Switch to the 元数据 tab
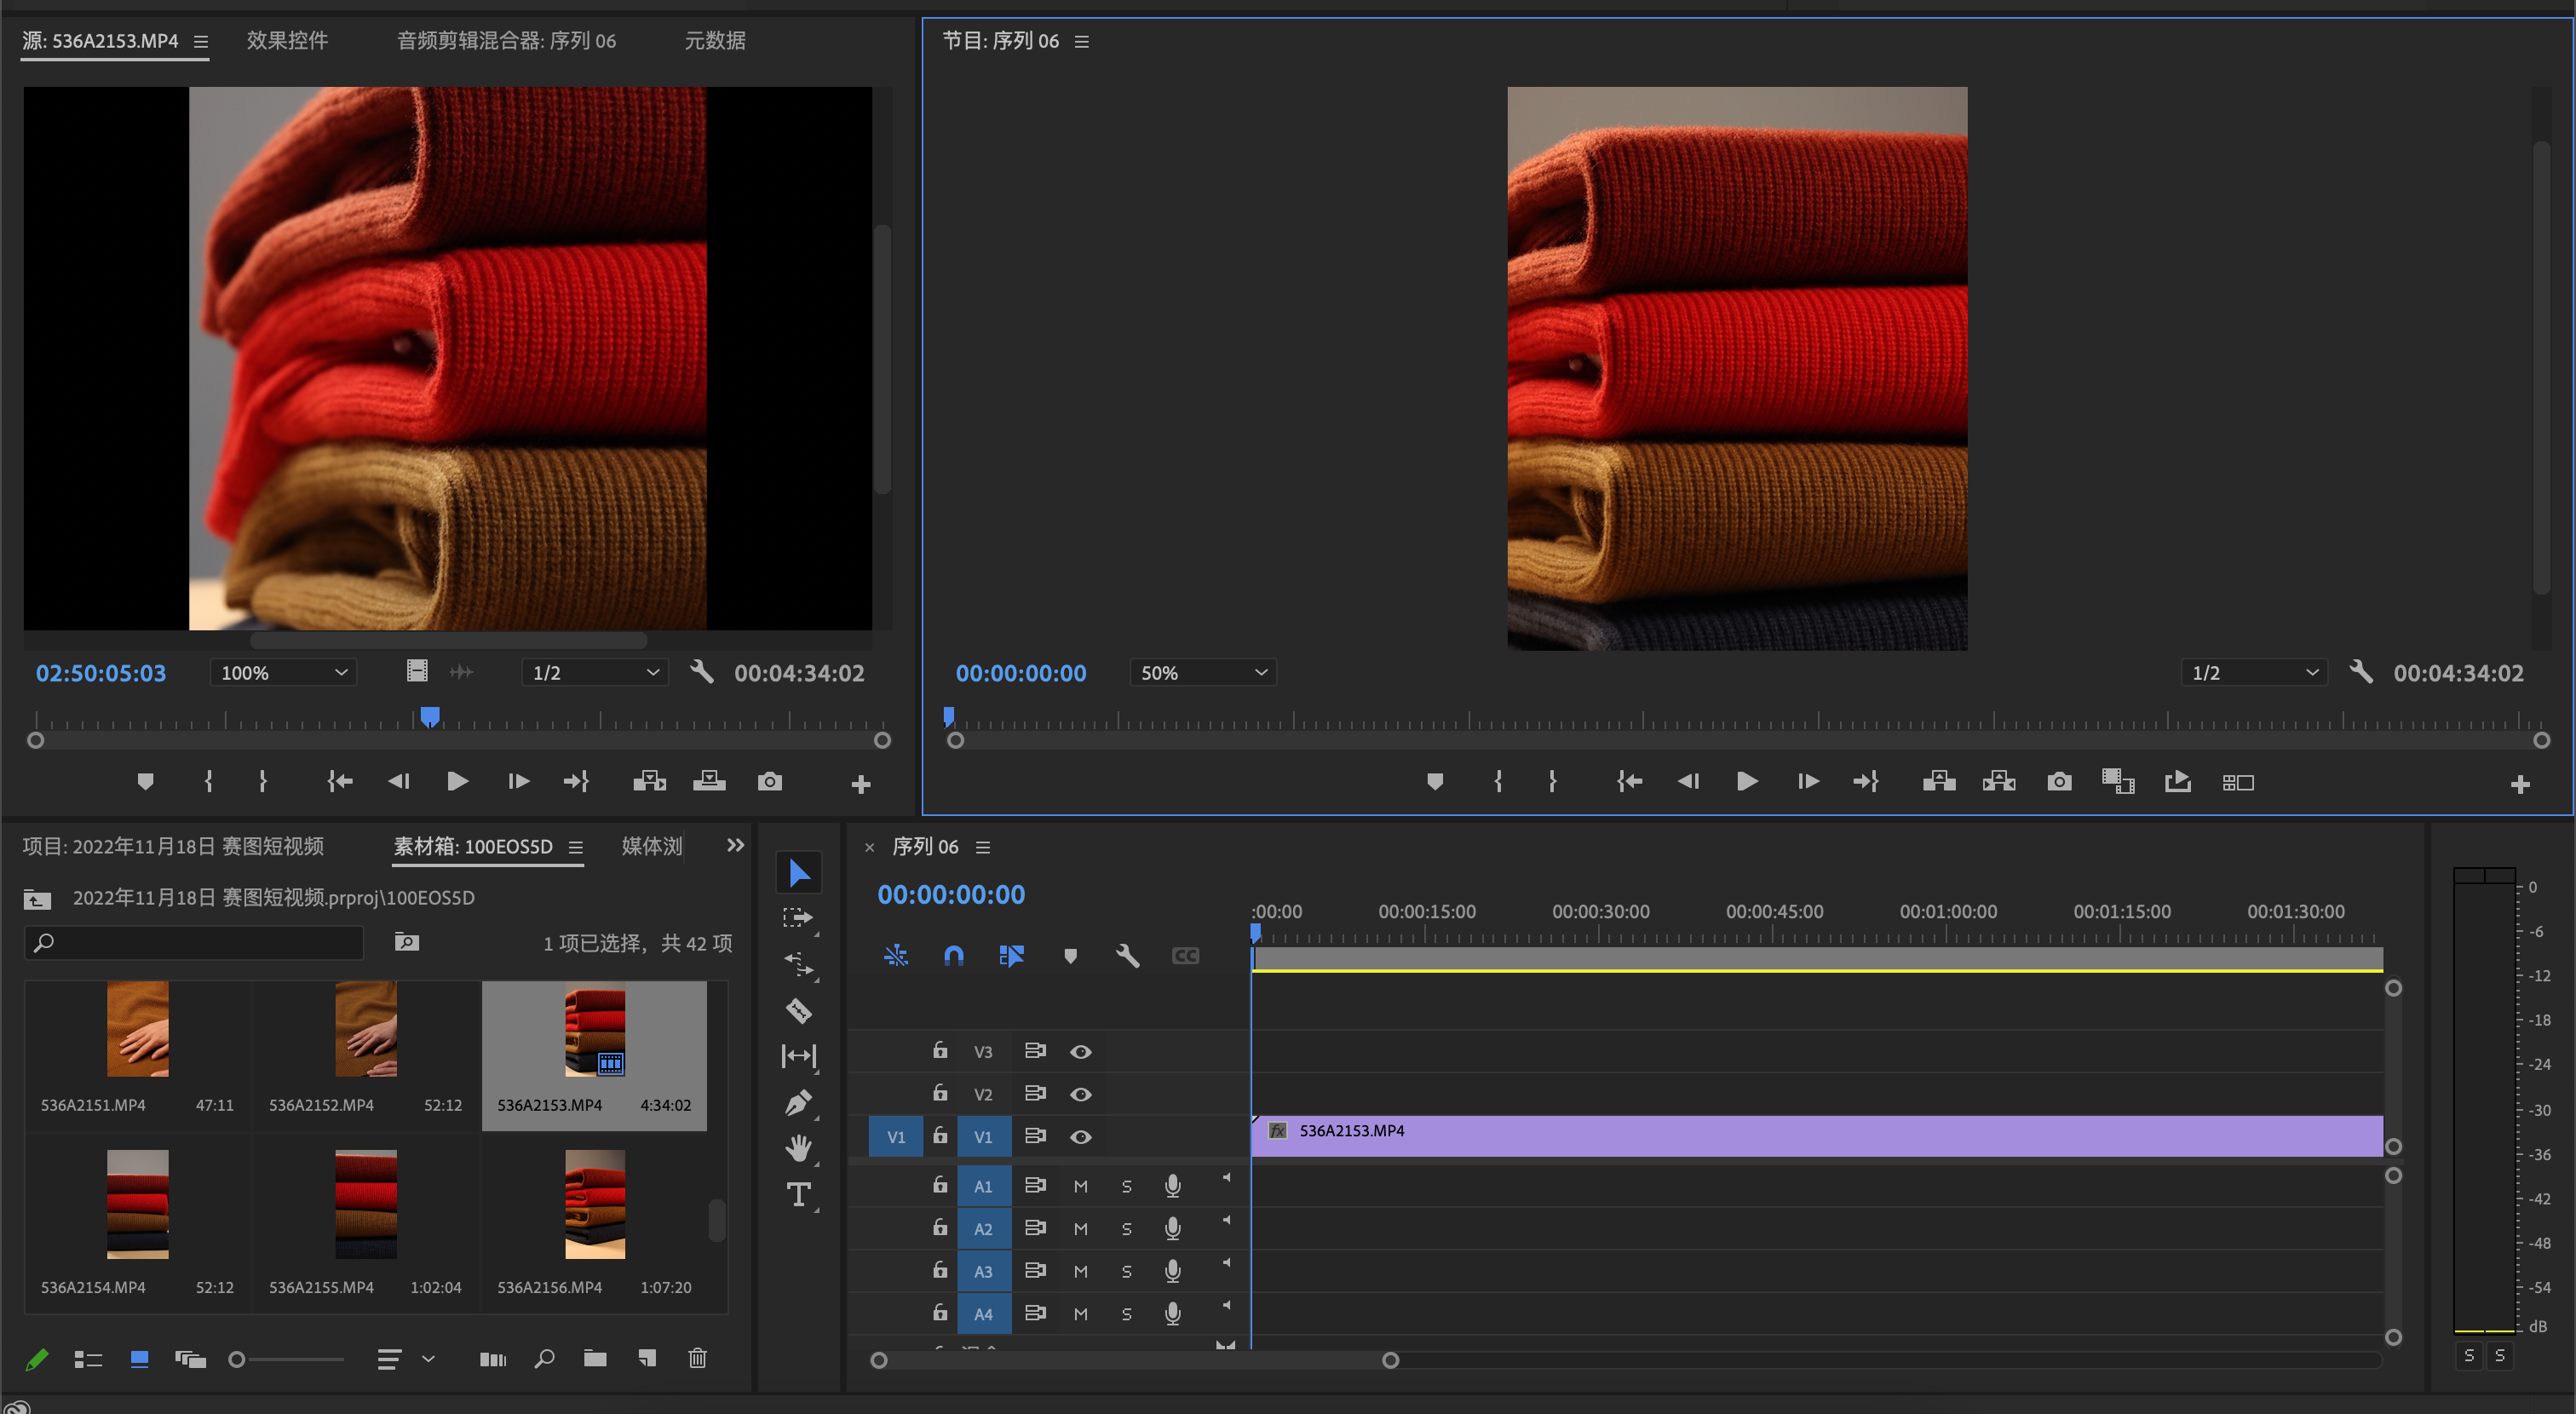The height and width of the screenshot is (1414, 2576). tap(714, 41)
